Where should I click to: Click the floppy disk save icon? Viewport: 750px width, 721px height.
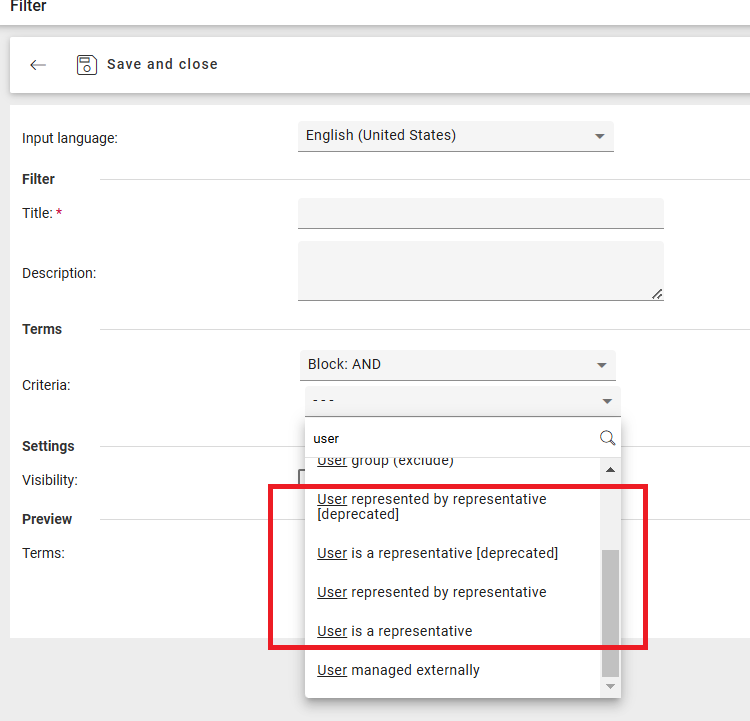87,65
